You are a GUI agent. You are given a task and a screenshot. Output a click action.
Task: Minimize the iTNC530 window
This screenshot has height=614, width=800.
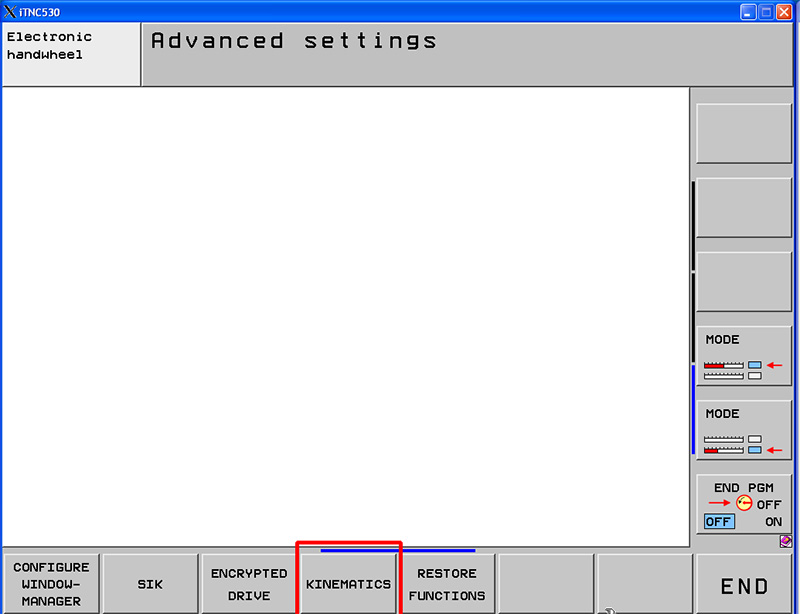pos(749,11)
